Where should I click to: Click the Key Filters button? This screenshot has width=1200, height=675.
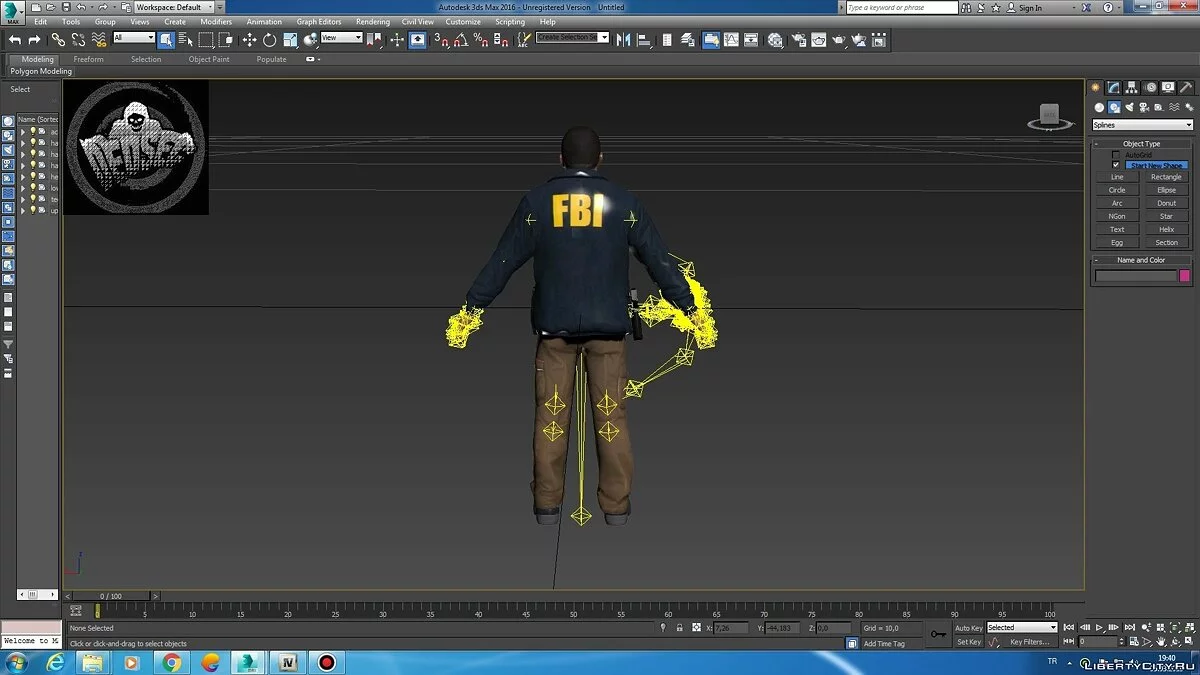(x=1029, y=642)
